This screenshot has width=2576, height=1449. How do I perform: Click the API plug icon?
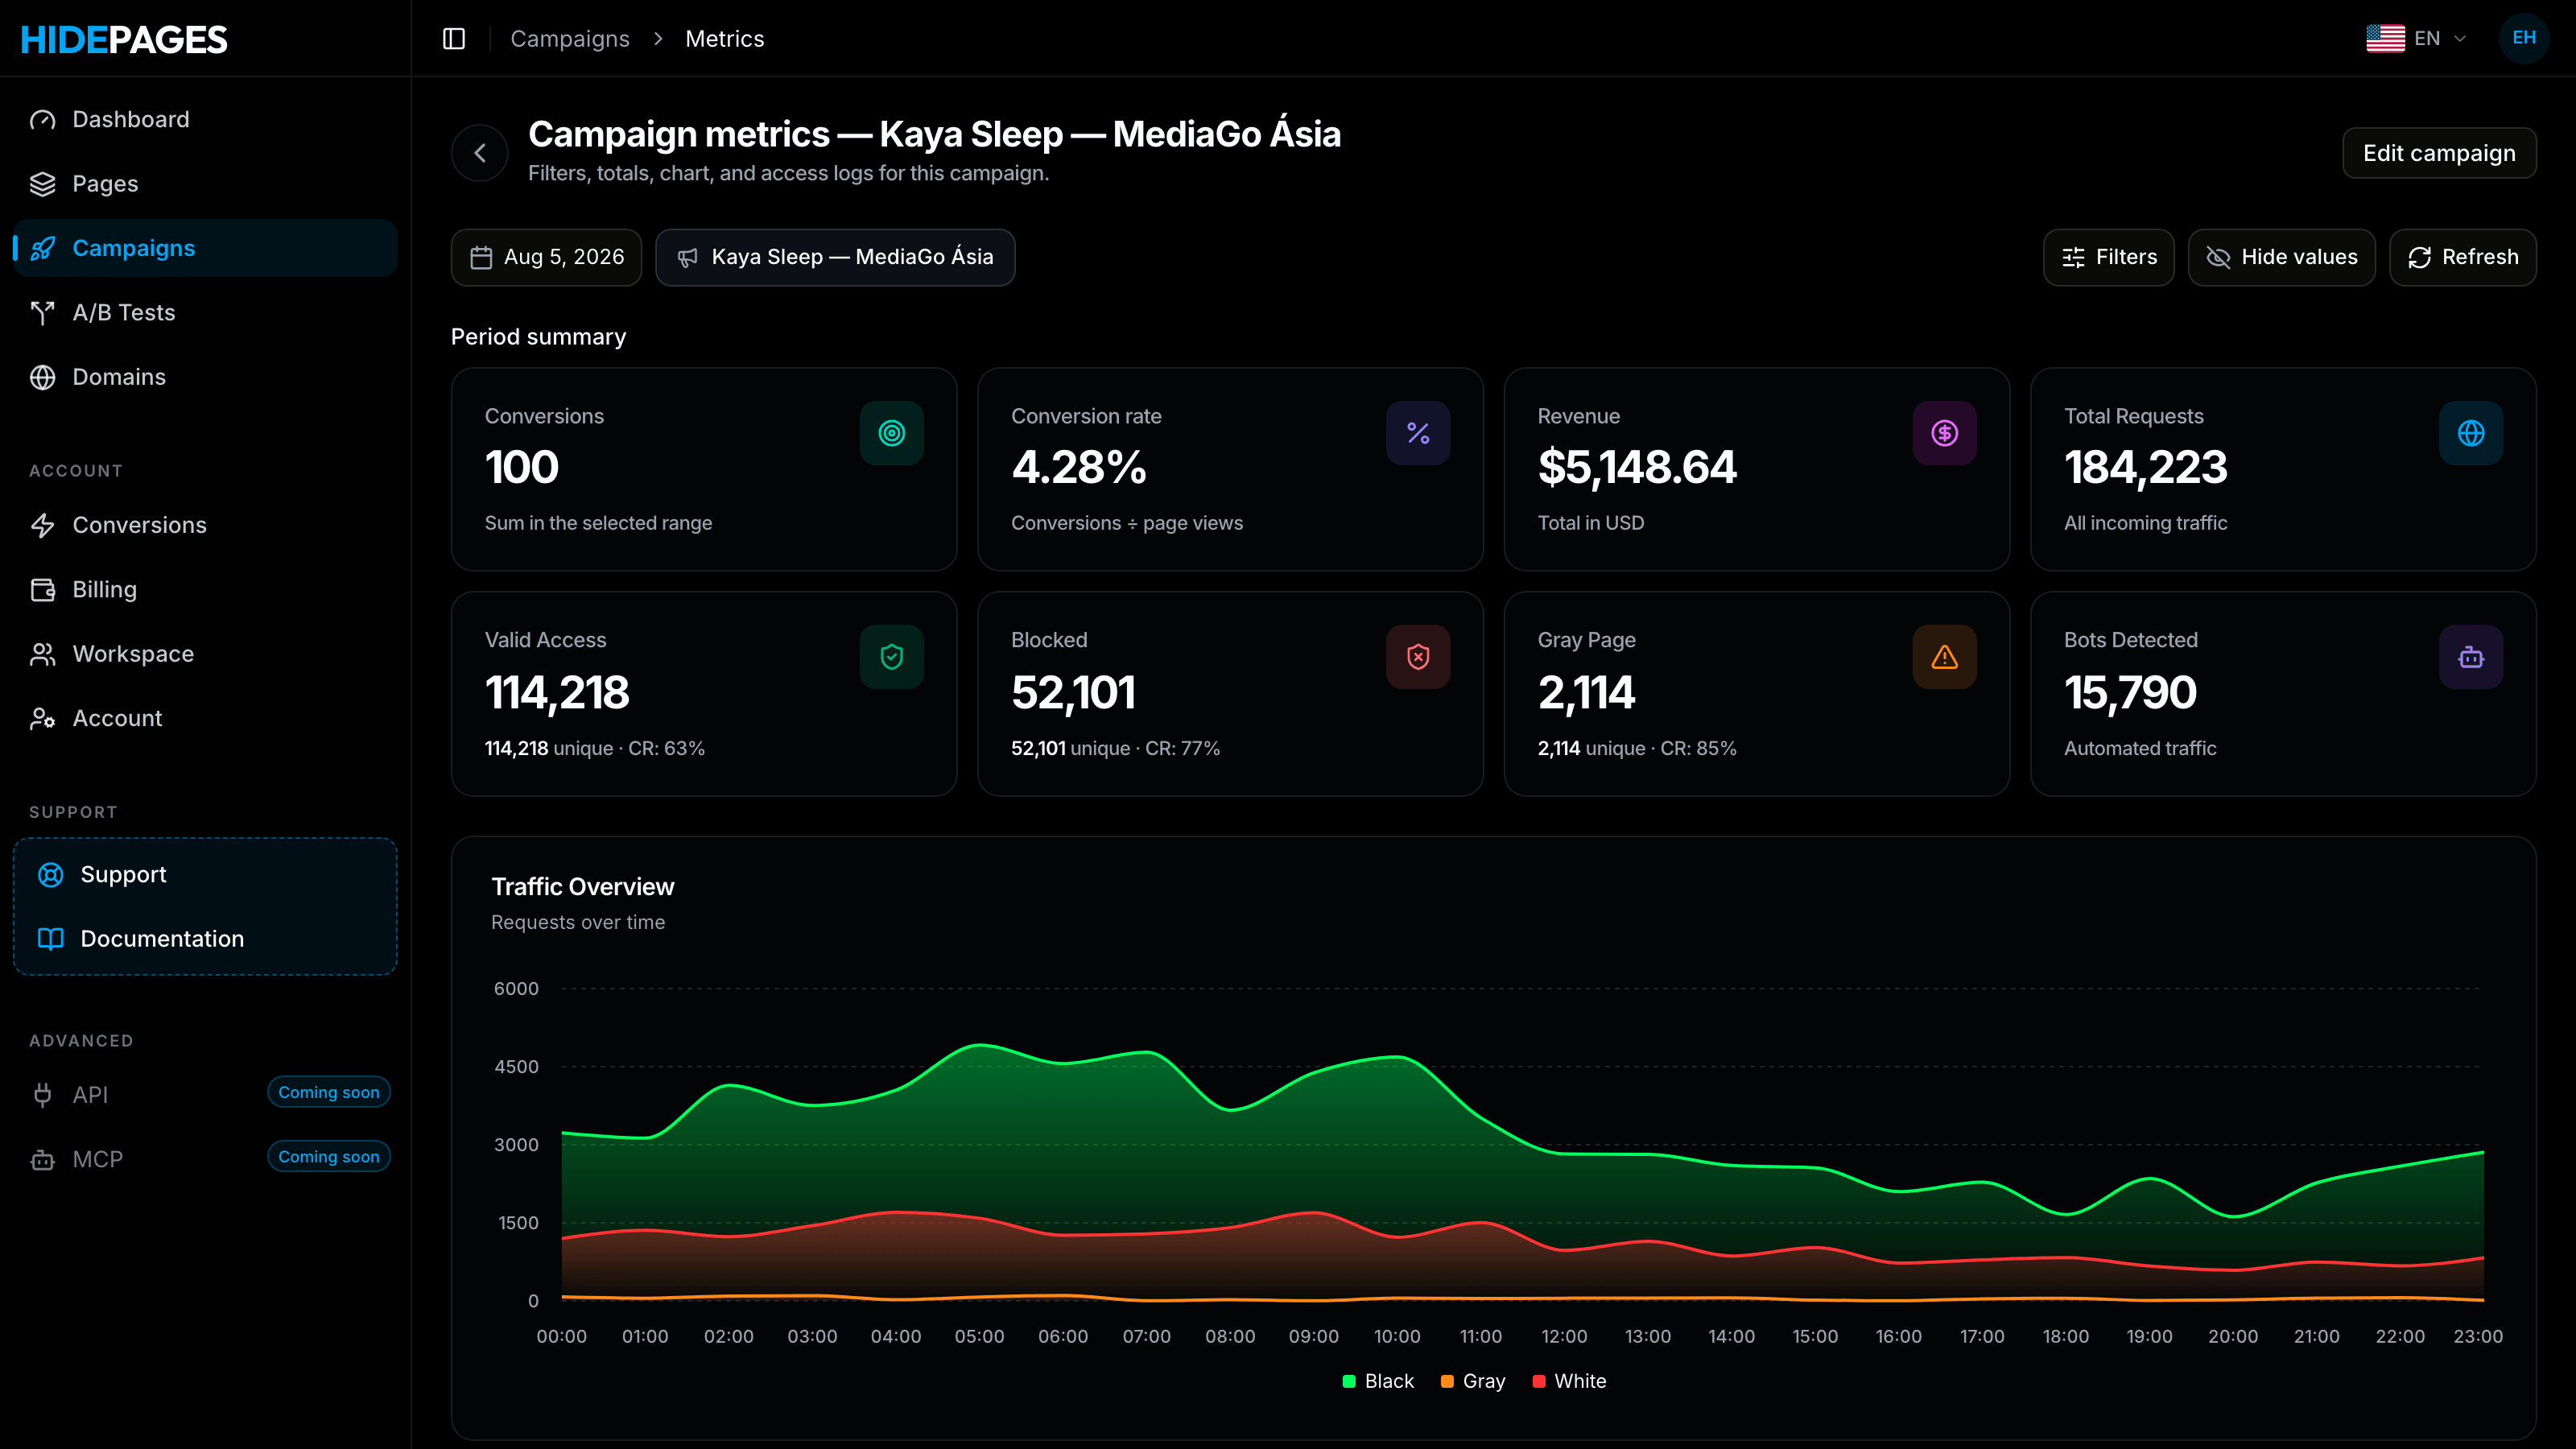42,1095
